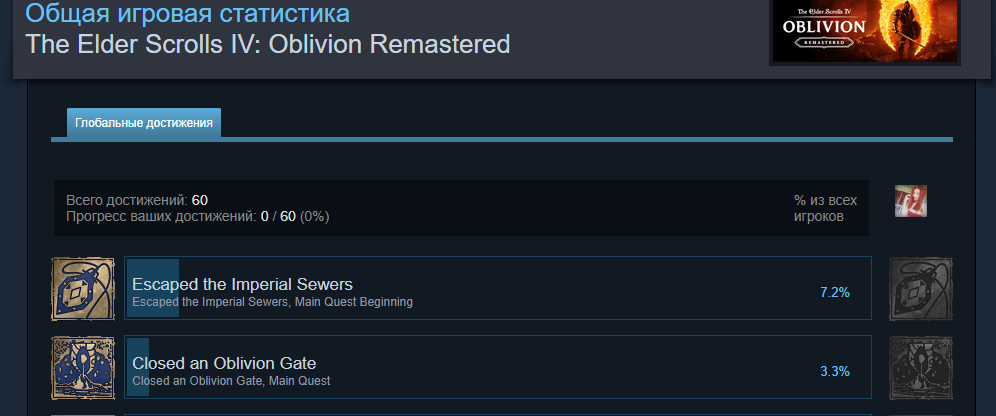Click the greyed-out locked Imperial Sewers achievement icon
Screen dimensions: 996x416
point(920,289)
